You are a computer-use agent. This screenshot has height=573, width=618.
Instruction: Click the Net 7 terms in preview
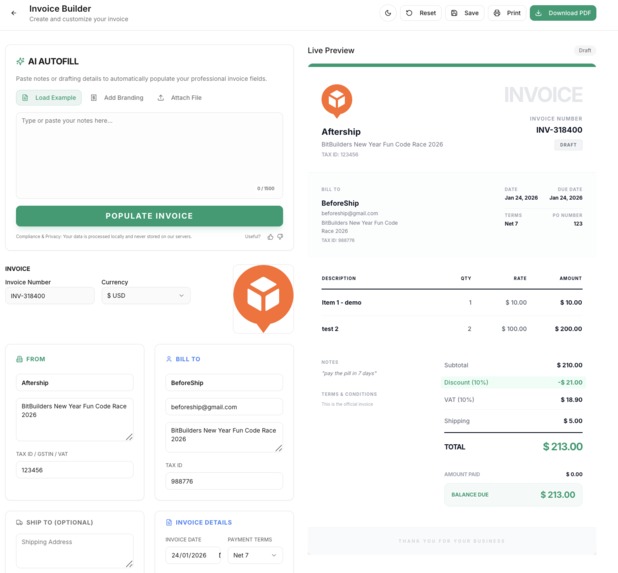pos(511,224)
